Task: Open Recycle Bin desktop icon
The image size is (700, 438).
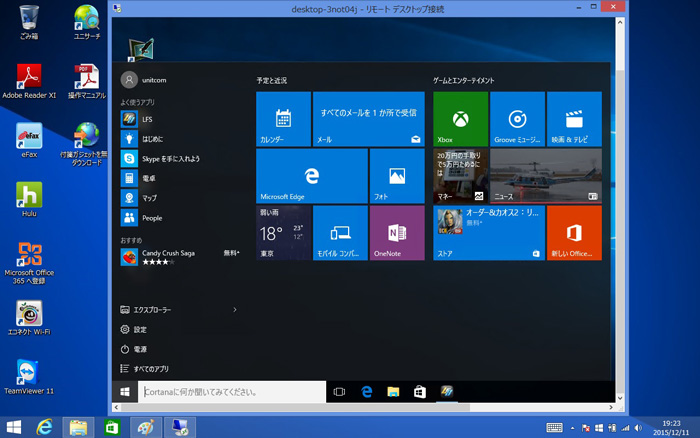Action: [x=29, y=21]
